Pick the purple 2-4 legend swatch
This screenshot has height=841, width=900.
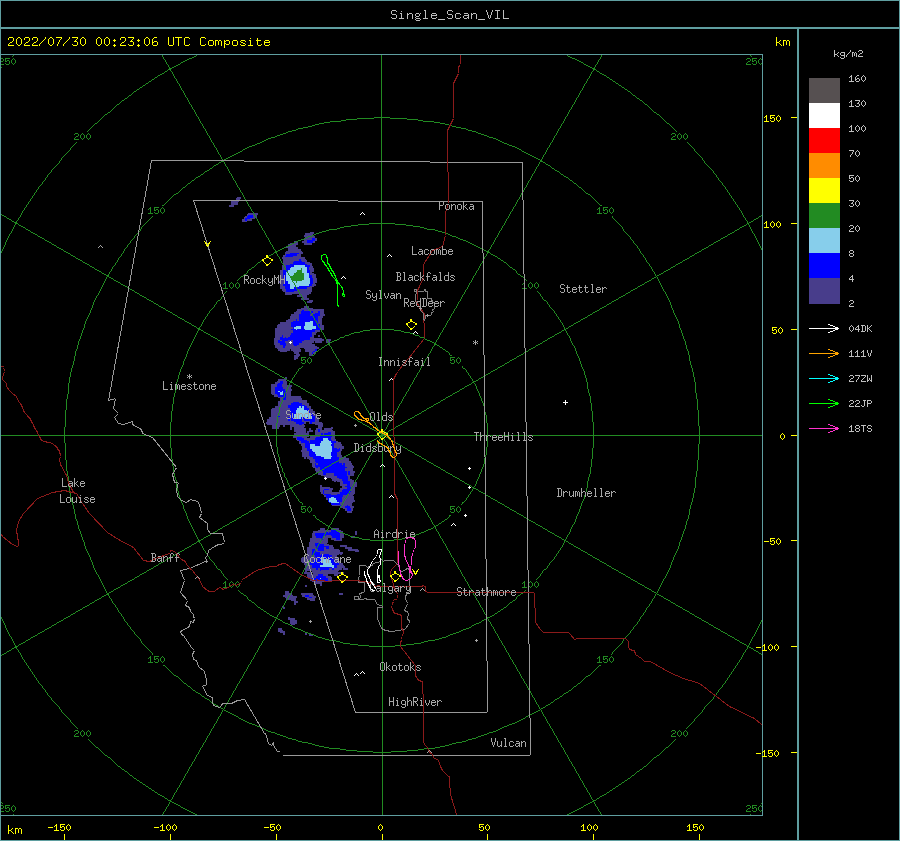point(824,290)
